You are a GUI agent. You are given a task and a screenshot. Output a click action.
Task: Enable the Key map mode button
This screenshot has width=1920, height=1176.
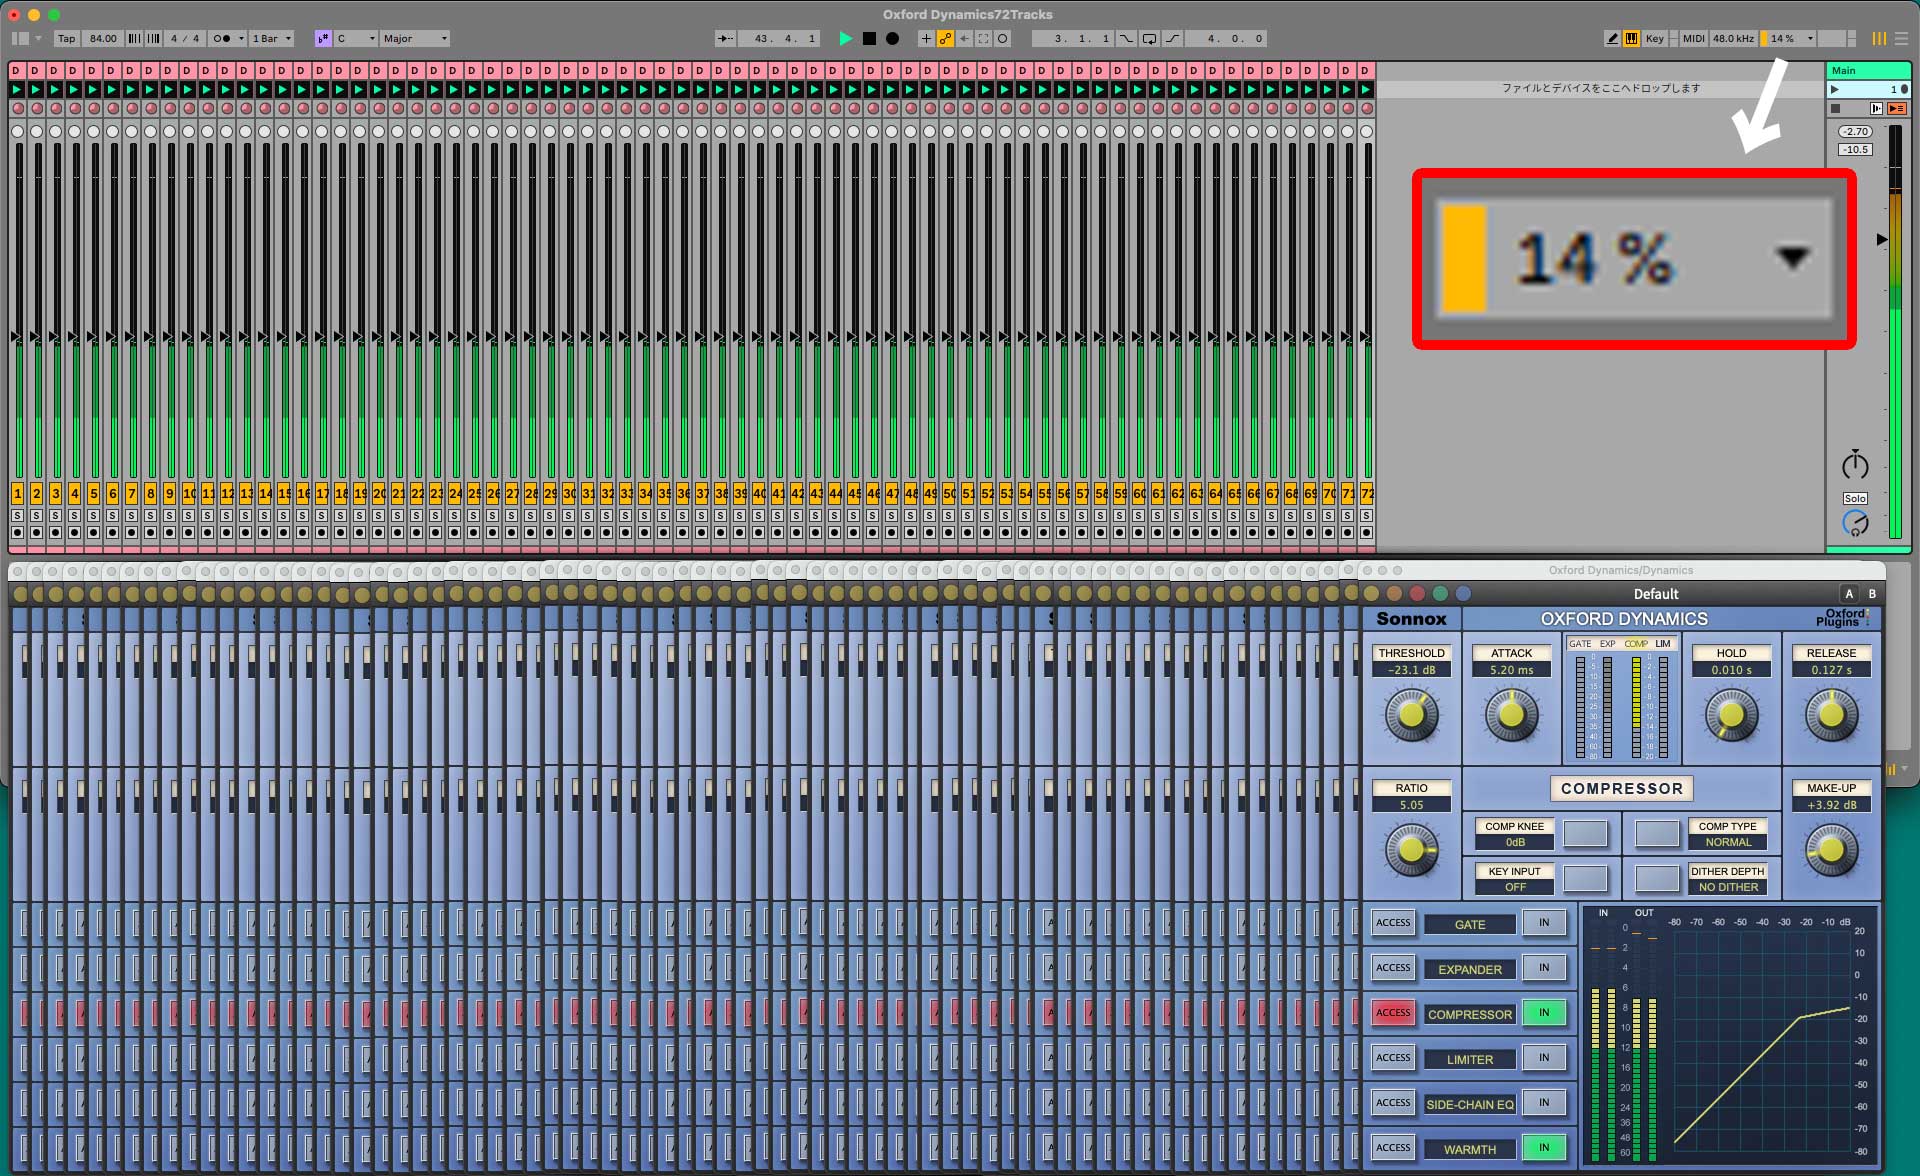pos(1655,39)
